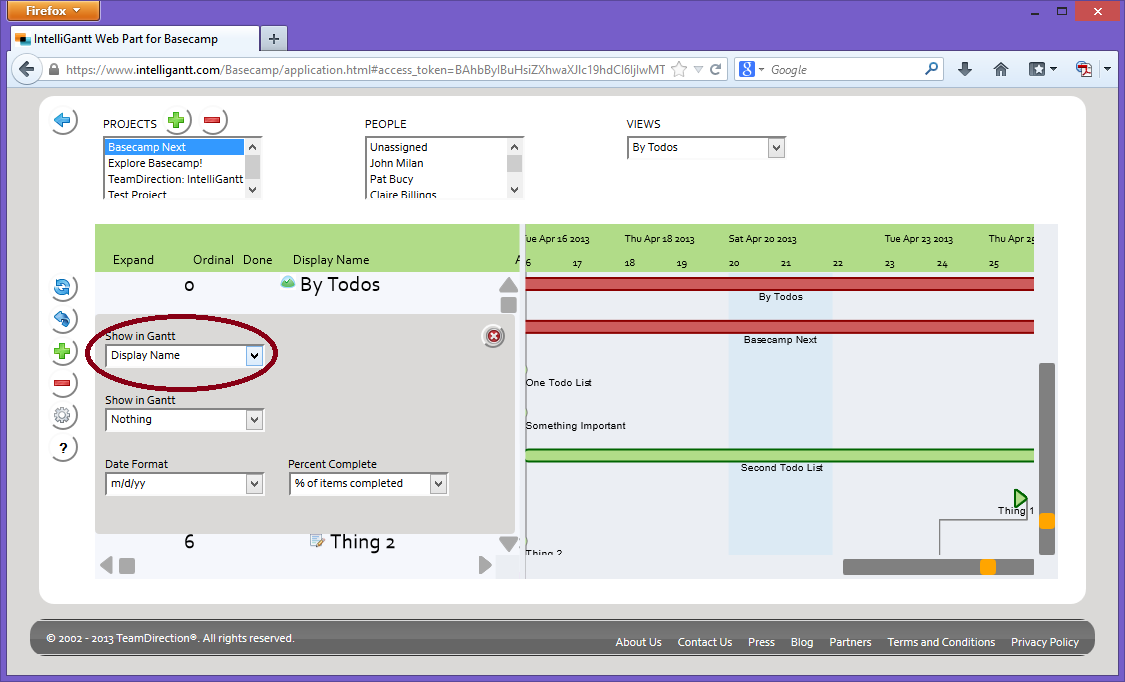Click in the browser address bar

(364, 70)
